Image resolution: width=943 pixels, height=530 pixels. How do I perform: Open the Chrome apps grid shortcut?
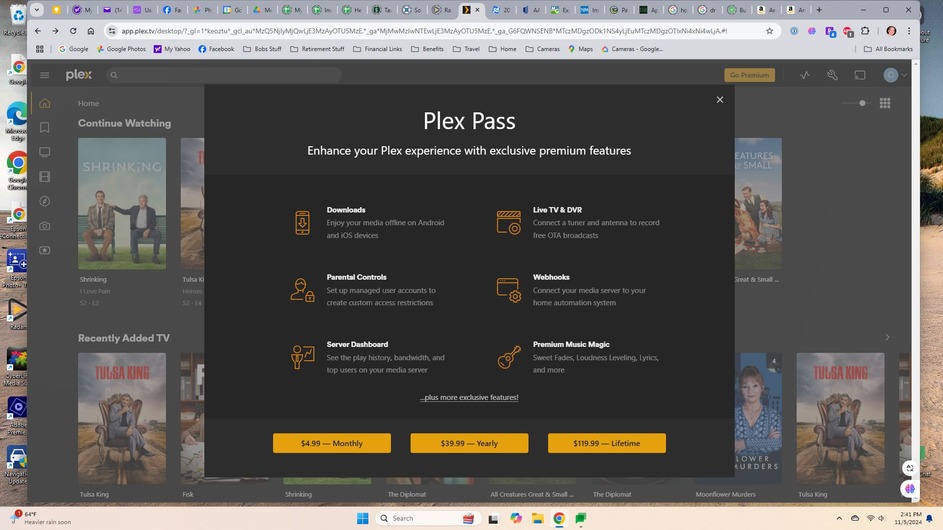[40, 49]
